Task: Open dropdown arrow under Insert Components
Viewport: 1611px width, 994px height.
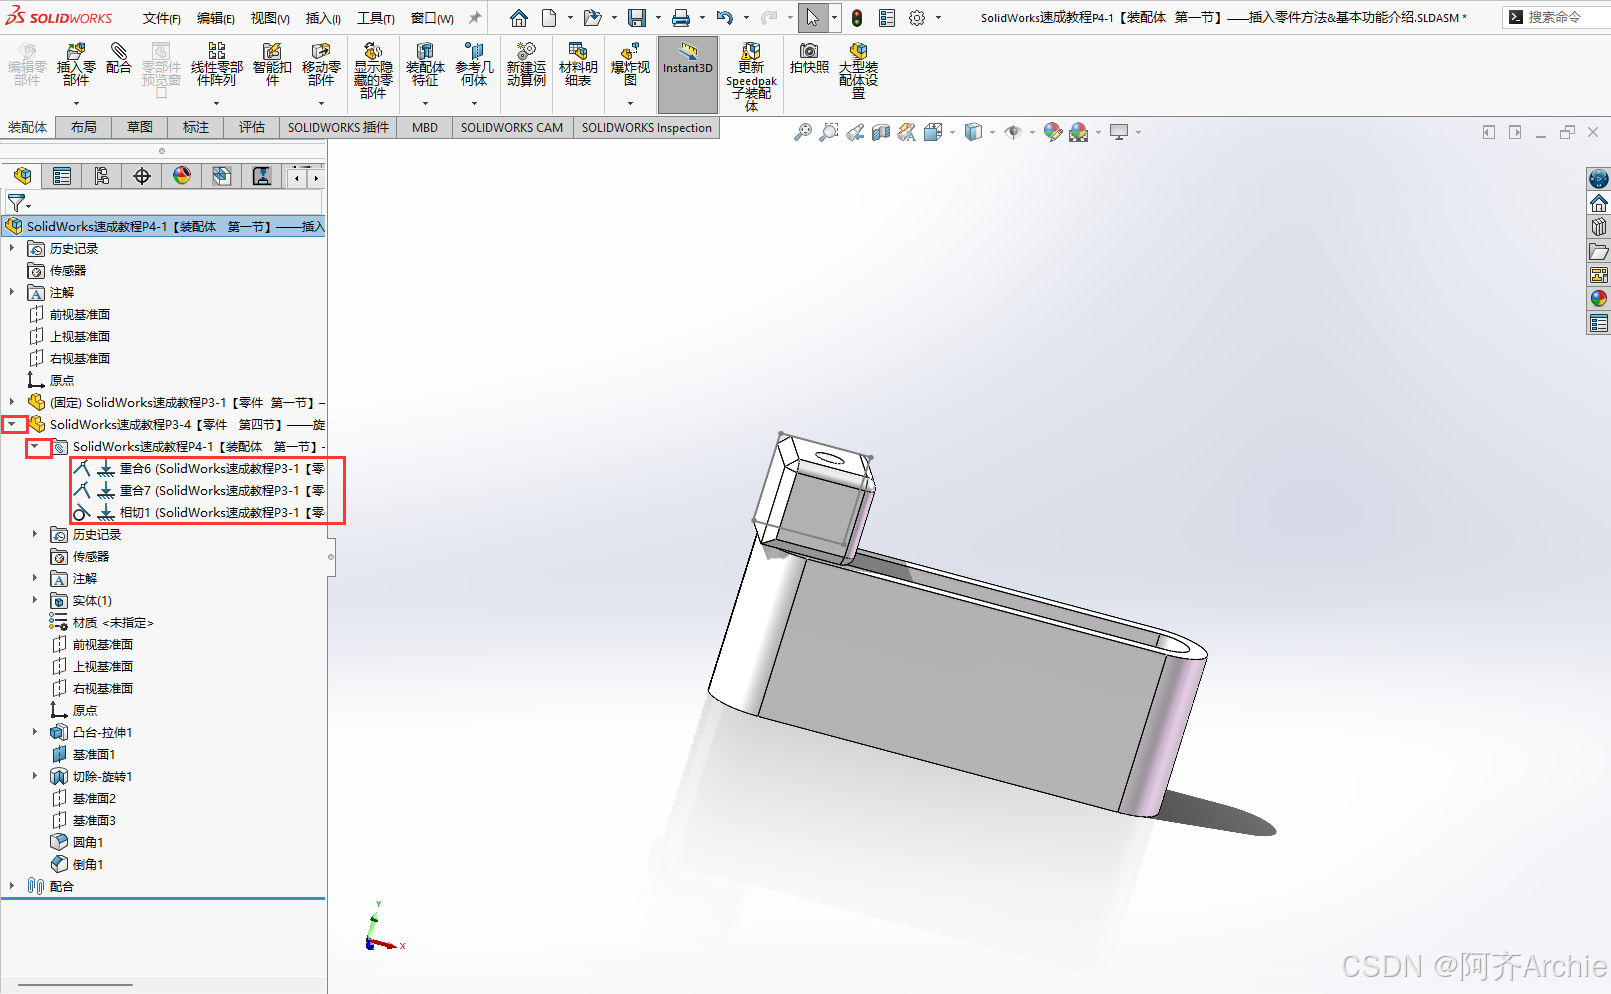Action: pos(76,103)
